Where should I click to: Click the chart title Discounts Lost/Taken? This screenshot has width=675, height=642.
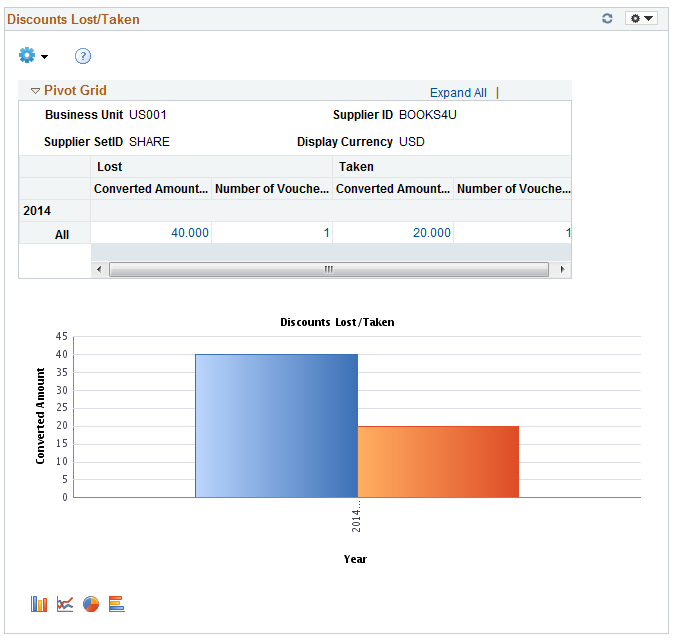click(337, 322)
